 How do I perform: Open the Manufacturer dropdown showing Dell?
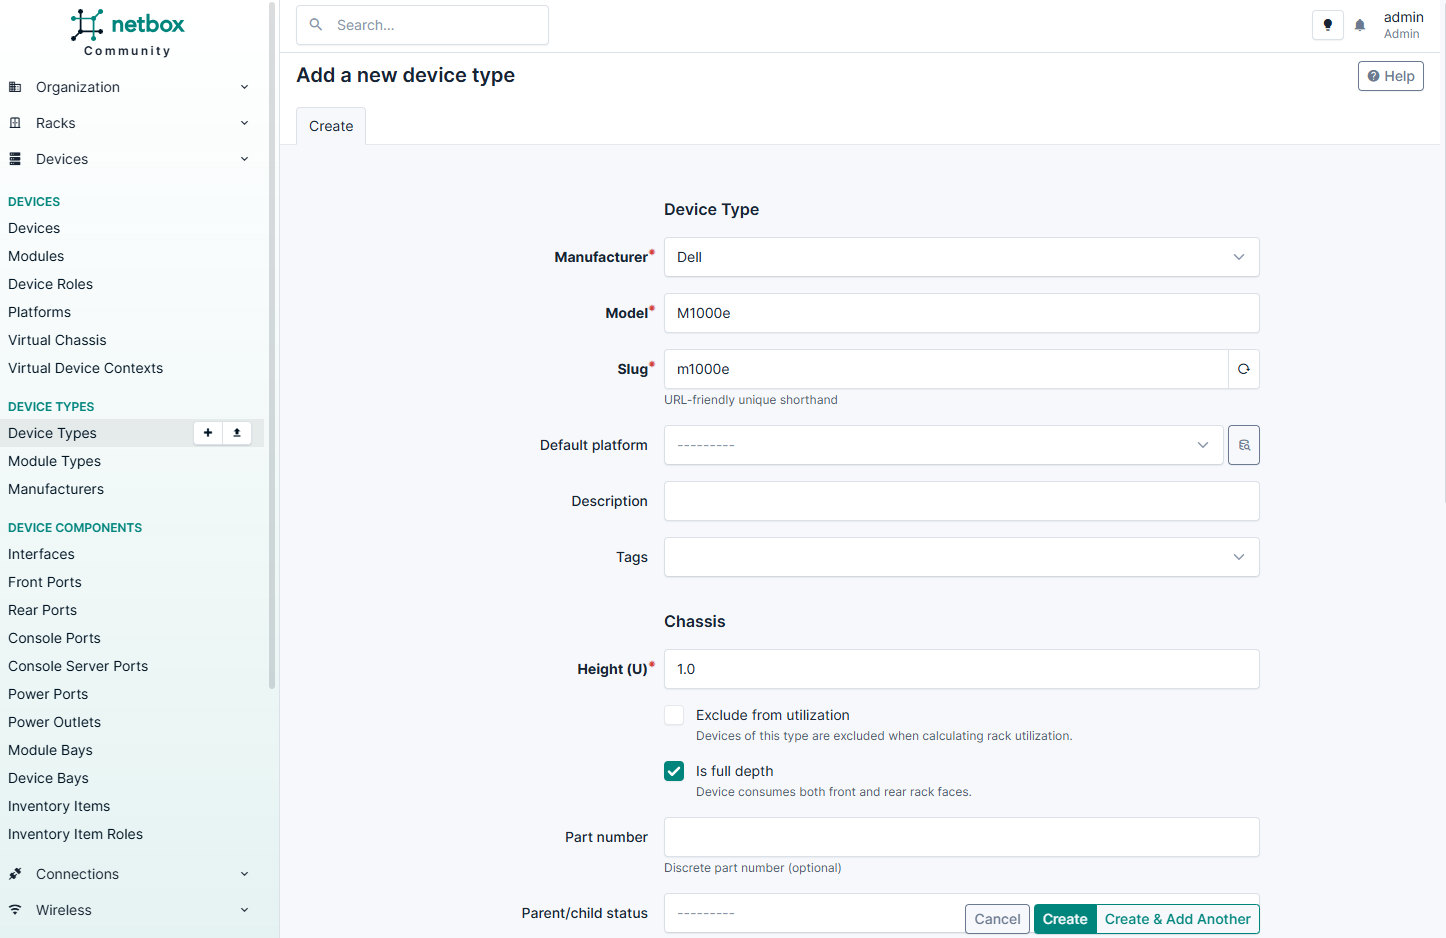point(960,257)
